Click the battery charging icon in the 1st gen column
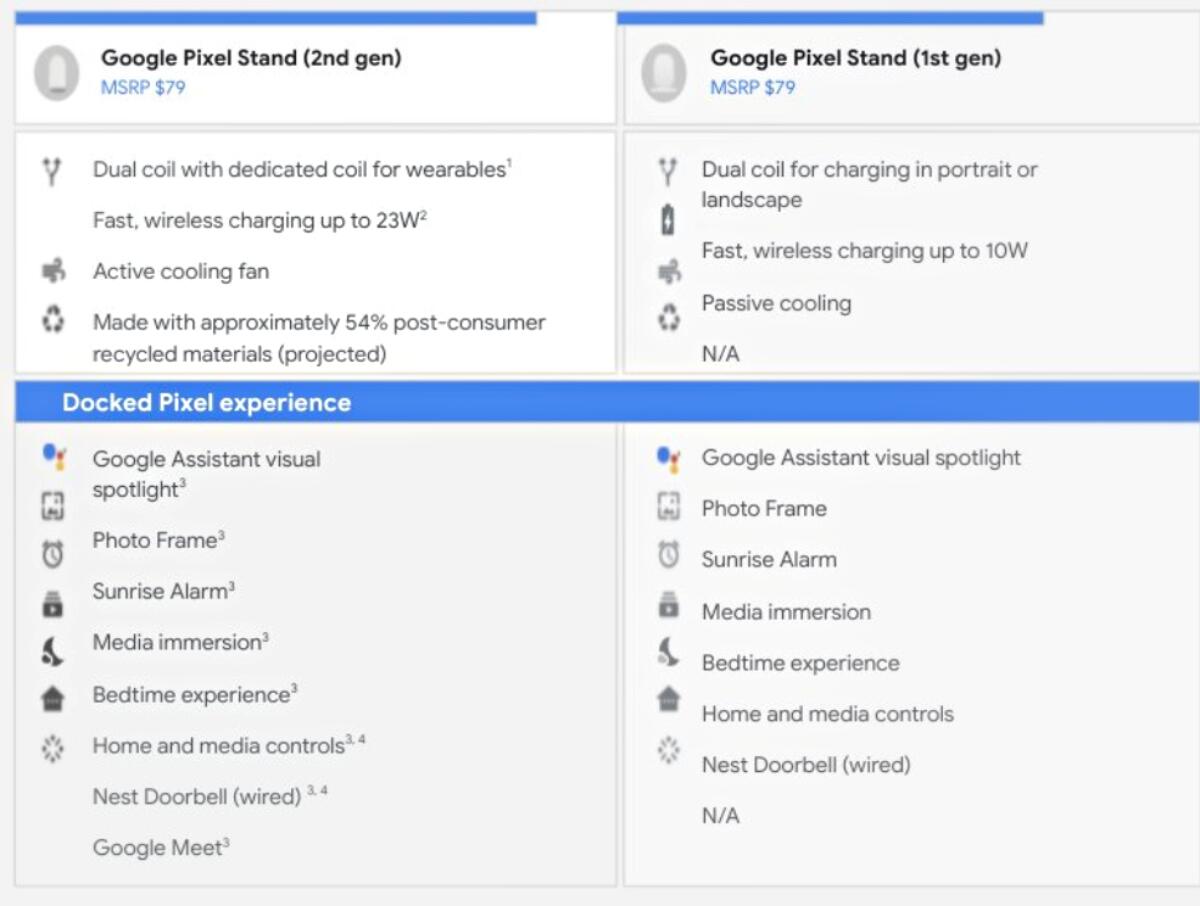 tap(668, 220)
